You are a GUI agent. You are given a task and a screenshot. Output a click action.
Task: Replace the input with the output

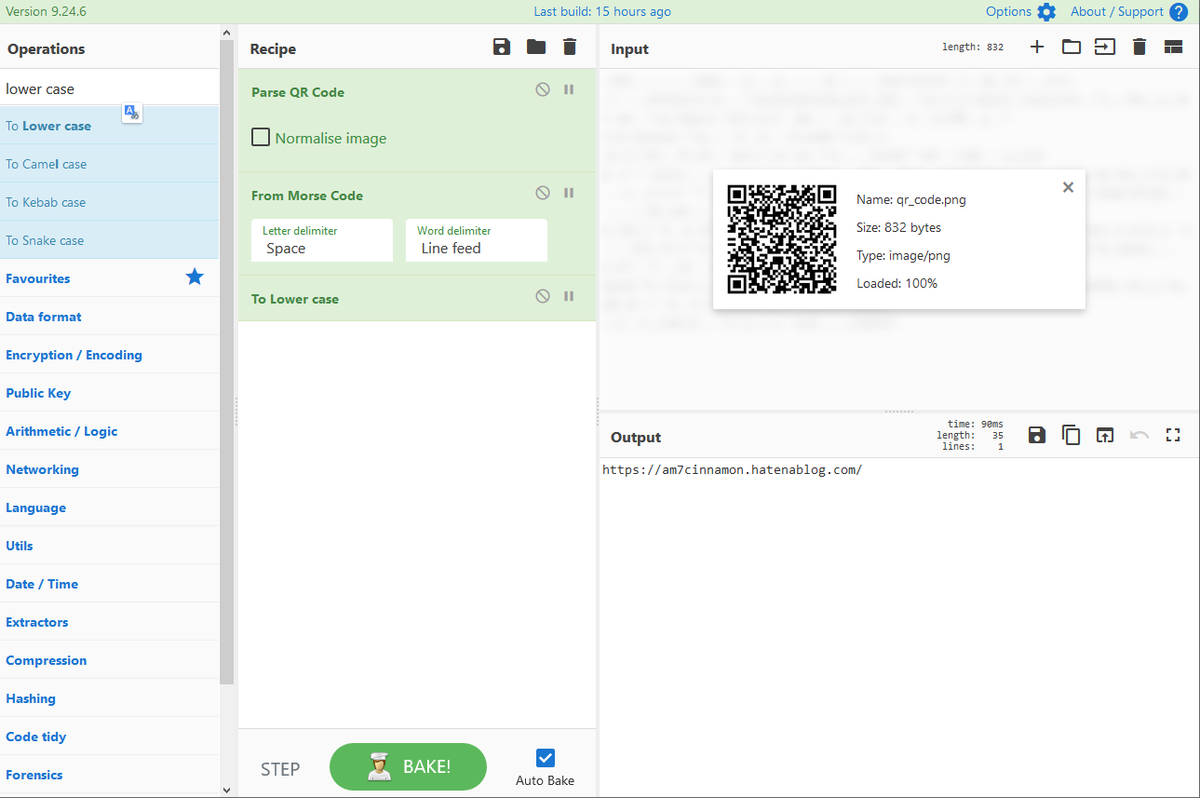1105,435
